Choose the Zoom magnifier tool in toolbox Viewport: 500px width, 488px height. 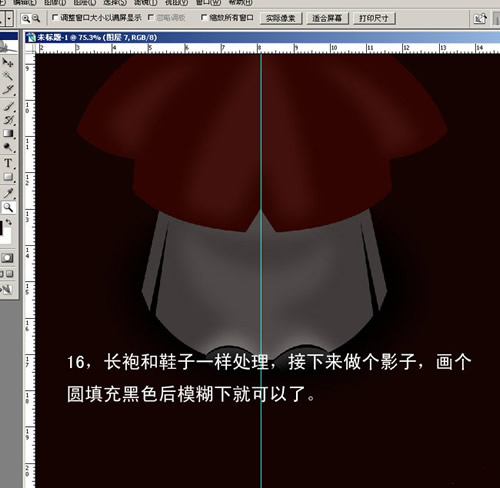8,207
